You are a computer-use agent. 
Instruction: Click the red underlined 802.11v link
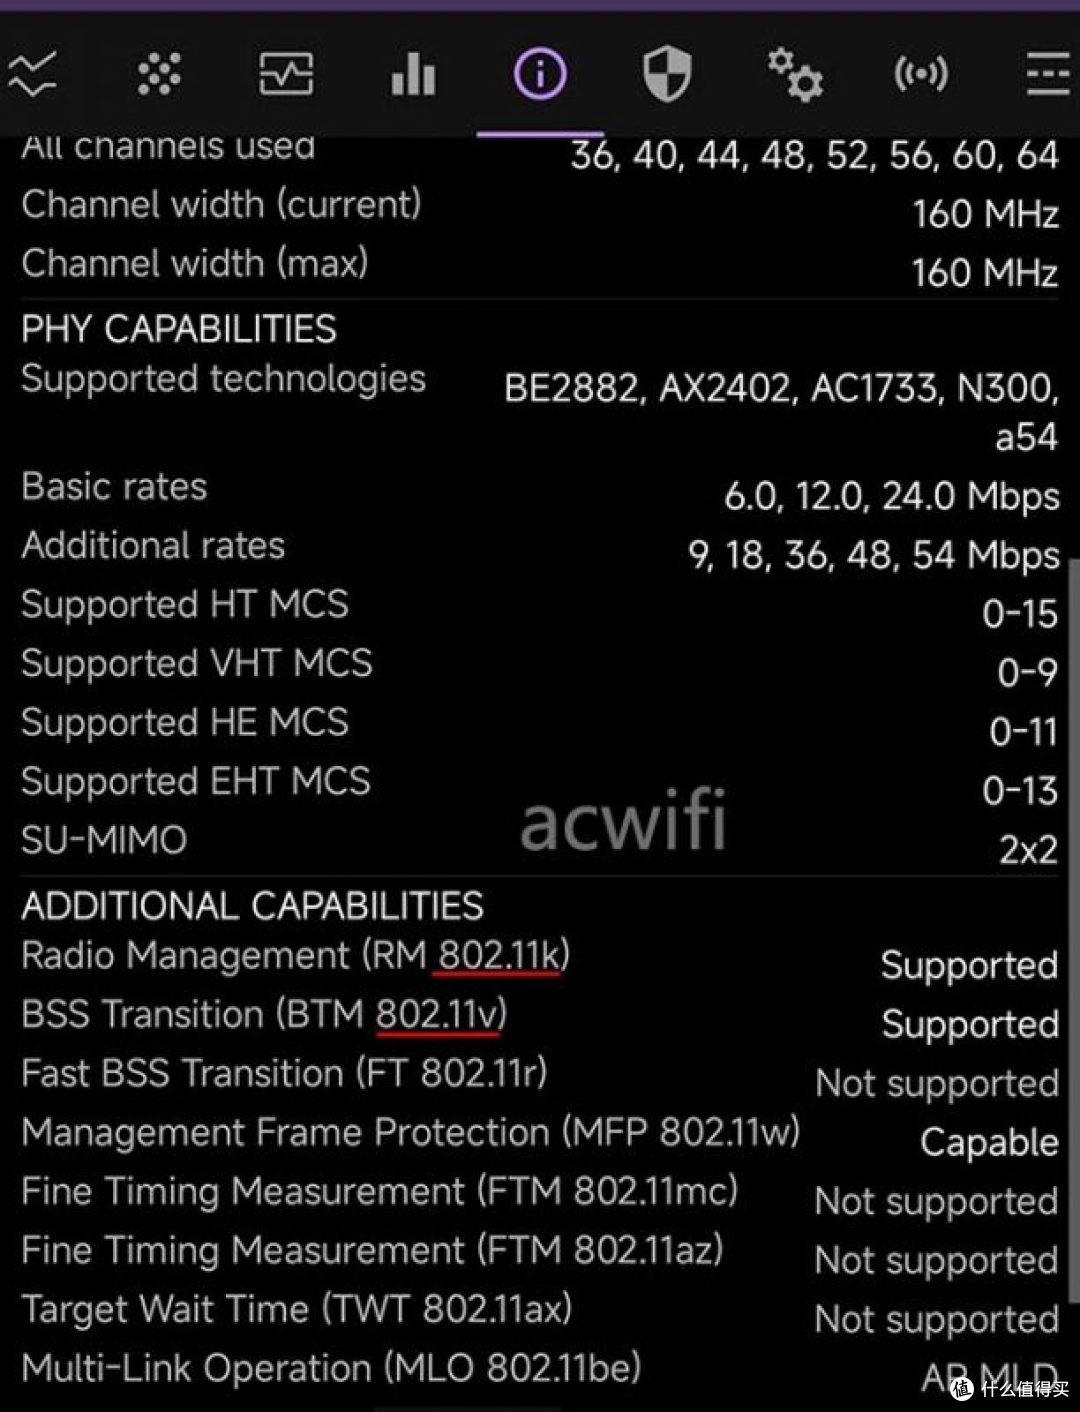(x=438, y=1014)
